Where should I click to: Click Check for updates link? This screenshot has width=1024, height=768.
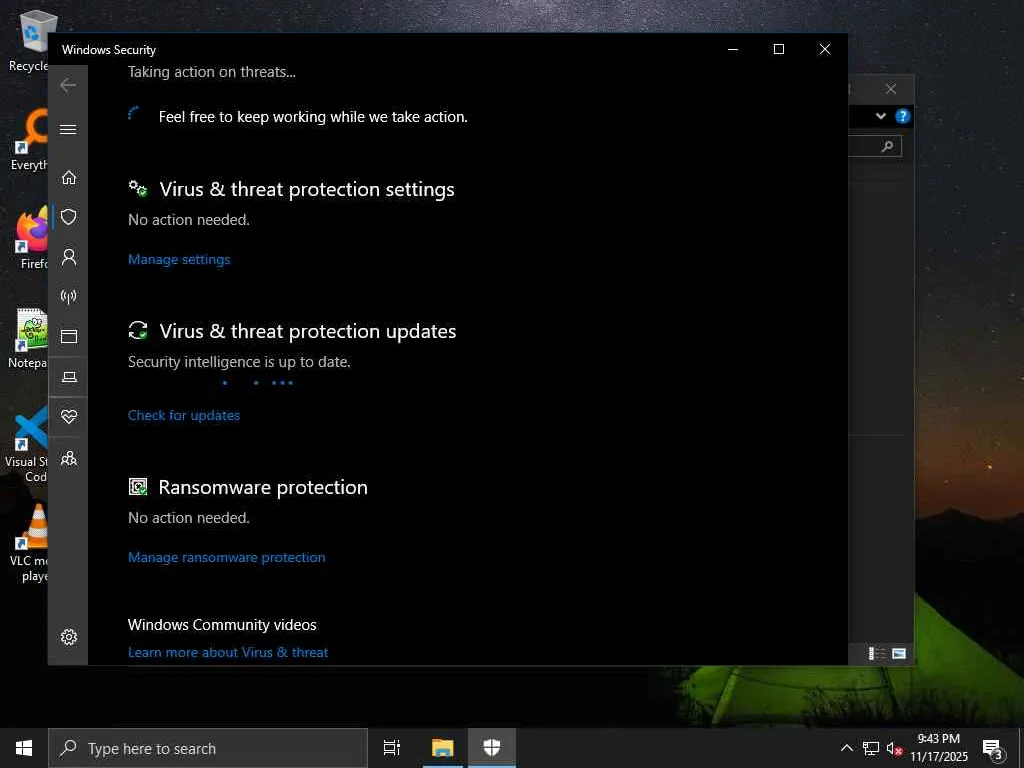tap(184, 415)
